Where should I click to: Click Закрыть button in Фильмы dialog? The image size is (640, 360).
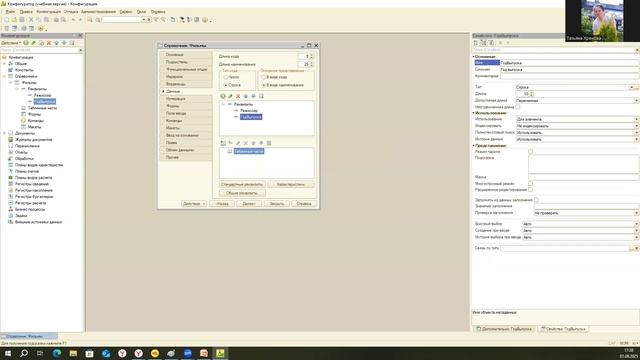click(x=276, y=204)
